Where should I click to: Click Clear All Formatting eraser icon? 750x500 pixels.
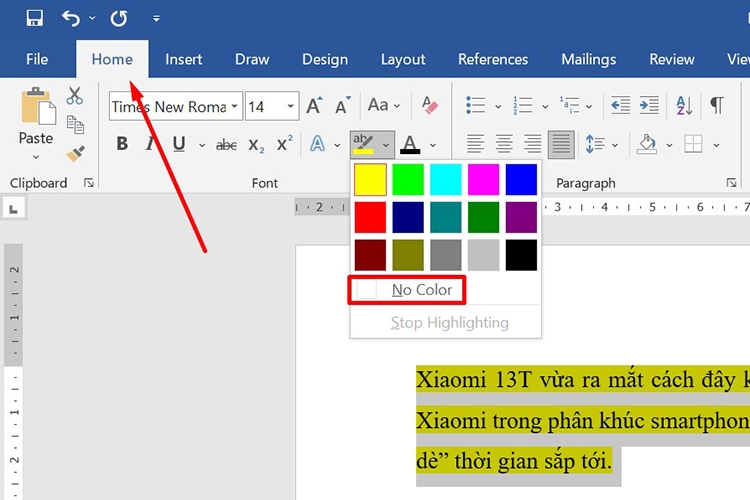(x=430, y=105)
